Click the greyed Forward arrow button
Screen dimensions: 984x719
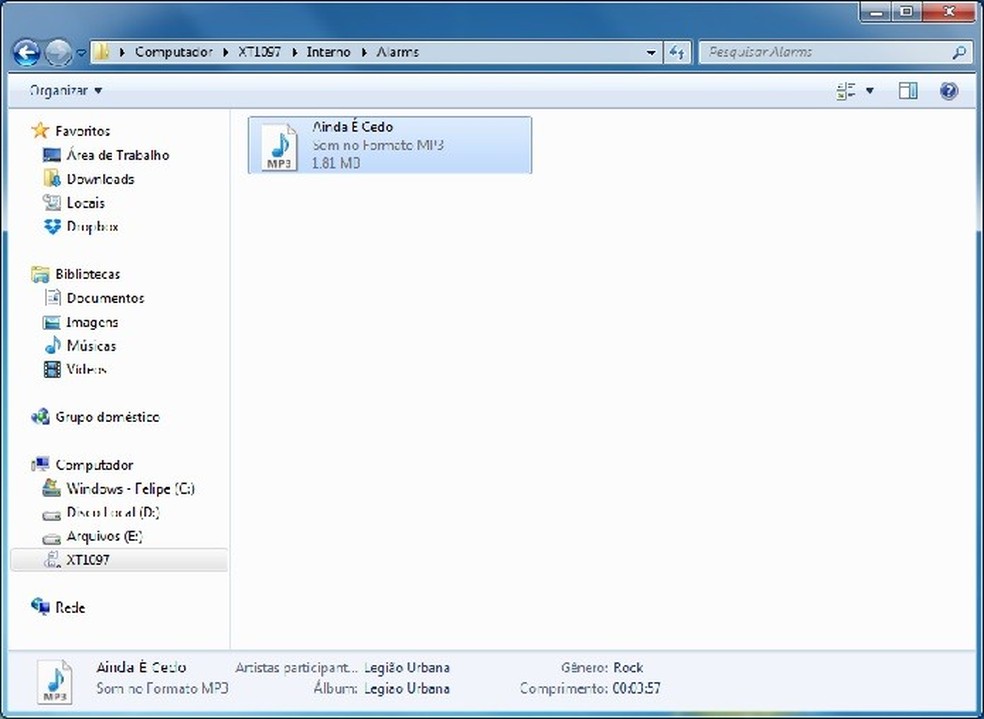tap(58, 53)
